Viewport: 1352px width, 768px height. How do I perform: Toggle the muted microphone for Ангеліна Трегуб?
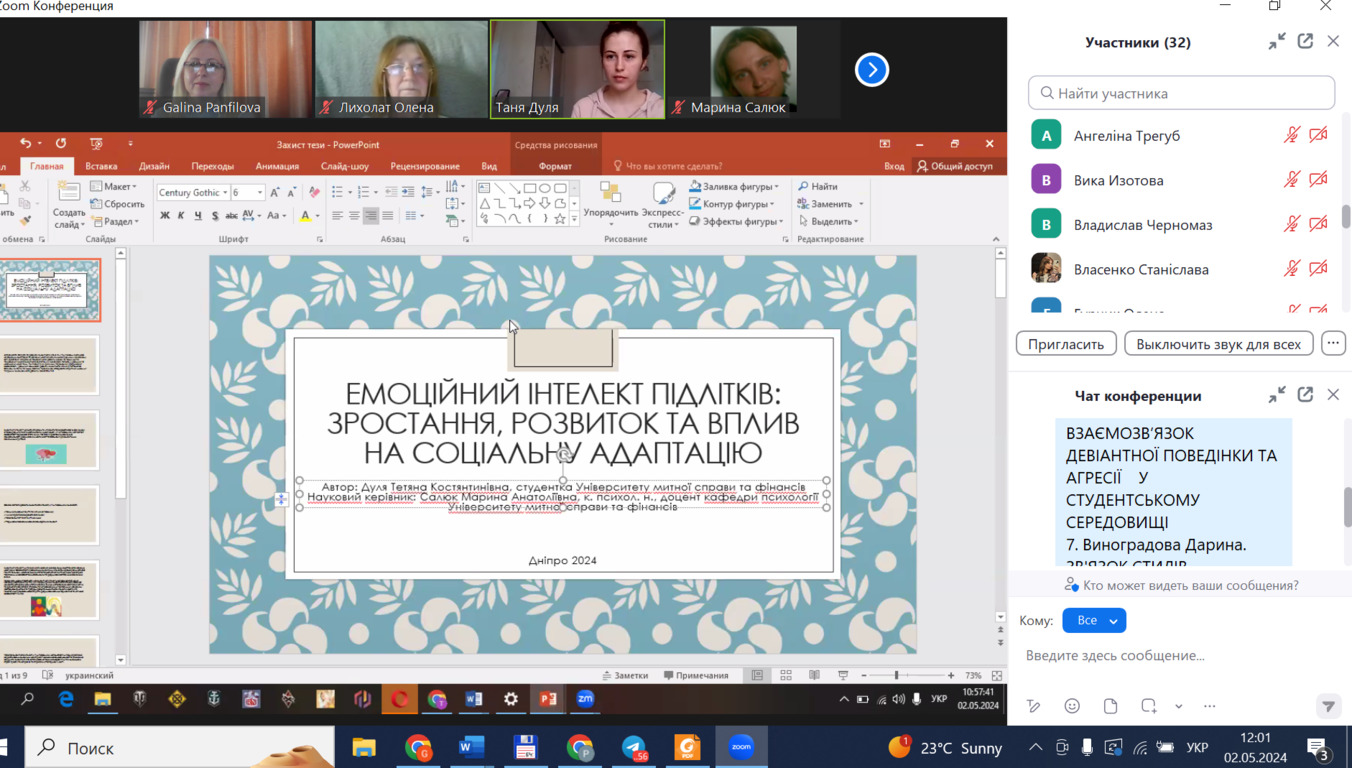[x=1292, y=135]
